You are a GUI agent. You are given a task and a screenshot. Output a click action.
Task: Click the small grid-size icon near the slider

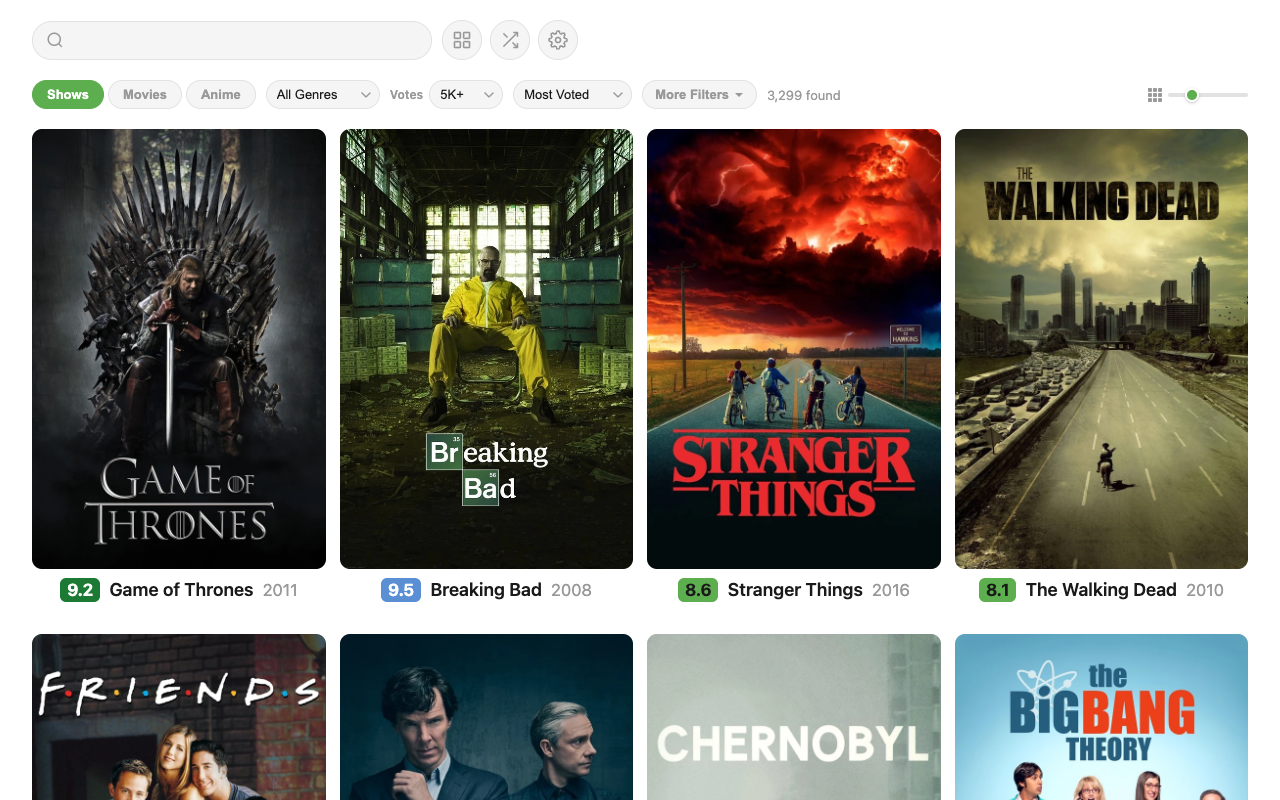[x=1154, y=94]
